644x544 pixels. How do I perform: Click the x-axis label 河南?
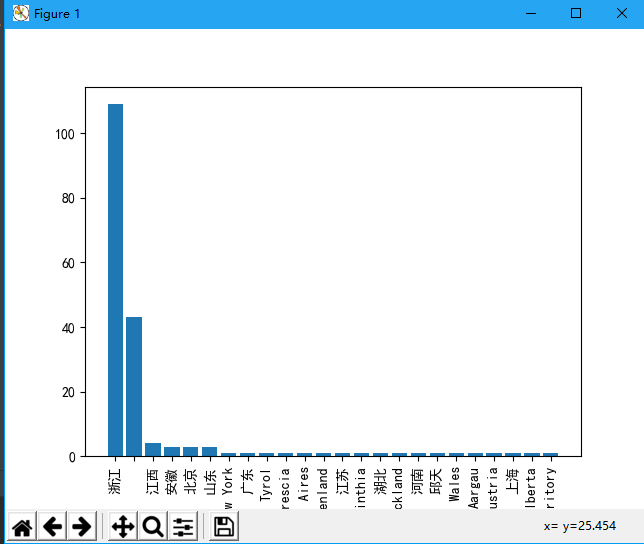tap(418, 482)
